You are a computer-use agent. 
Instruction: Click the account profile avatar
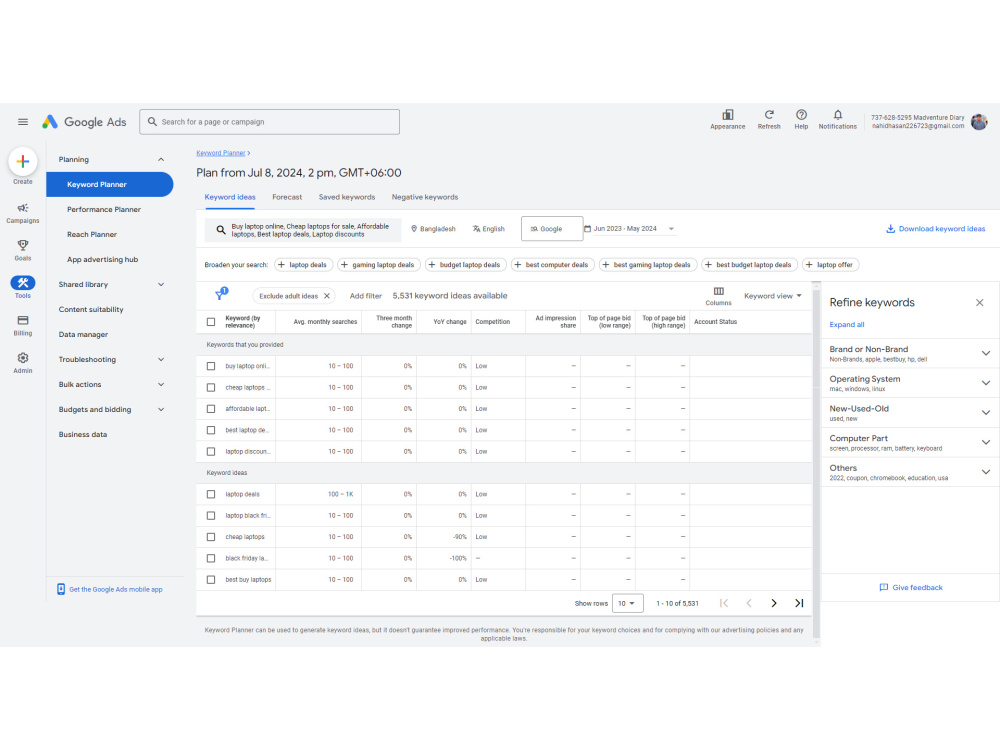pos(979,121)
